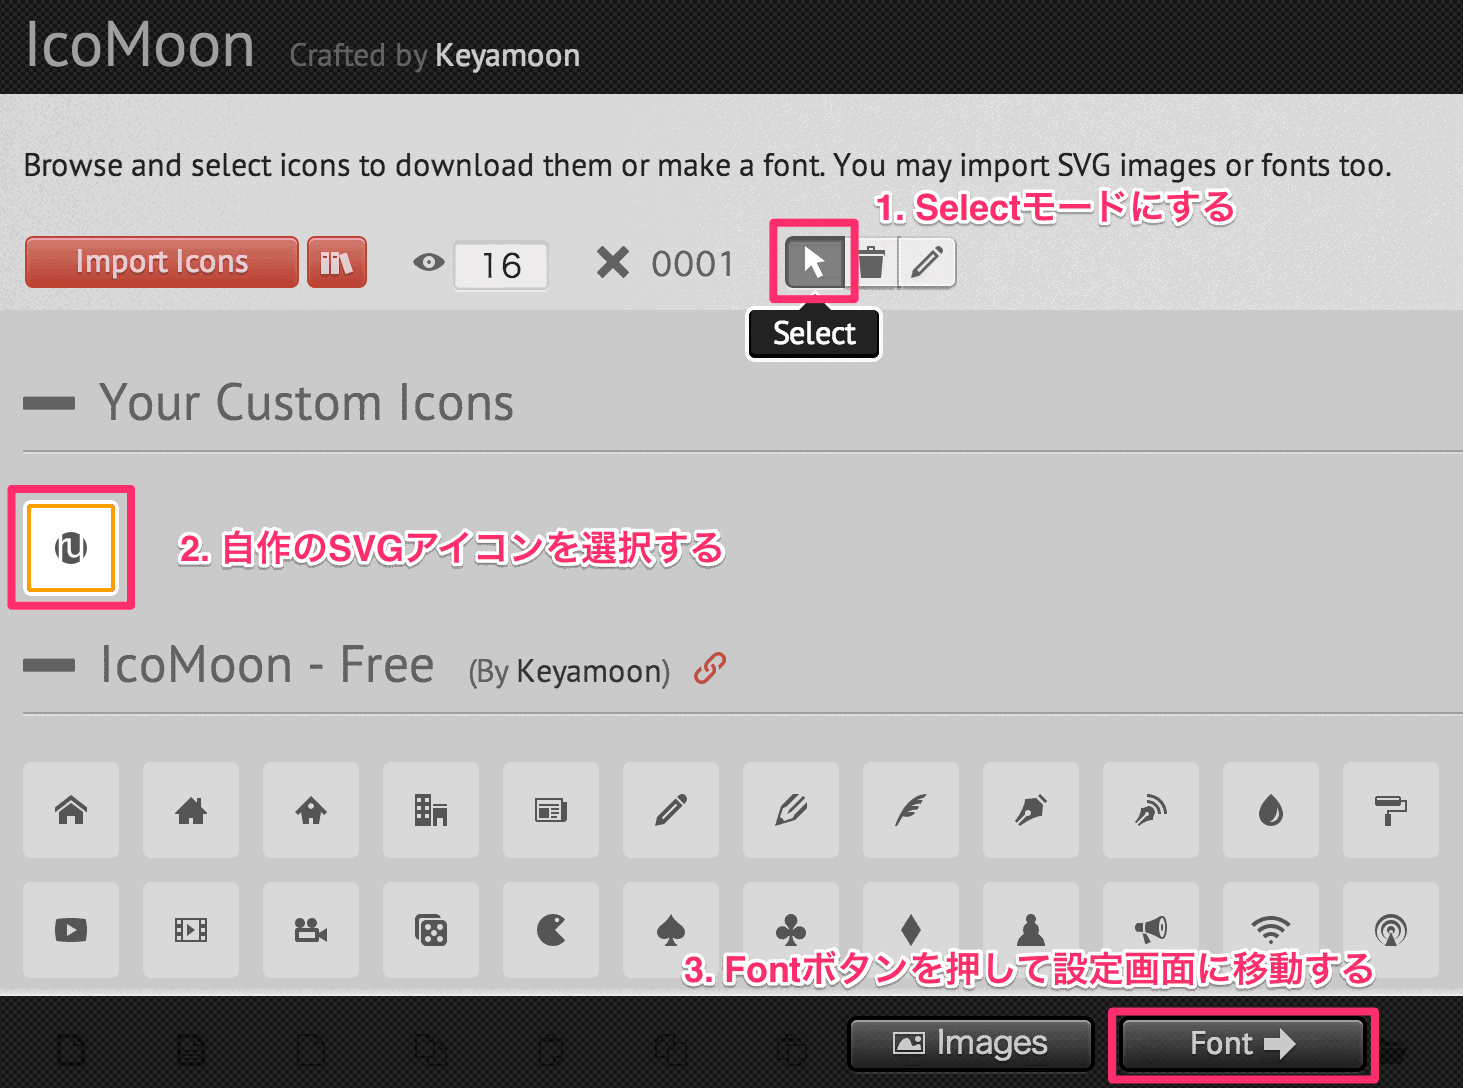This screenshot has width=1463, height=1088.
Task: Select the office building icon
Action: [x=431, y=810]
